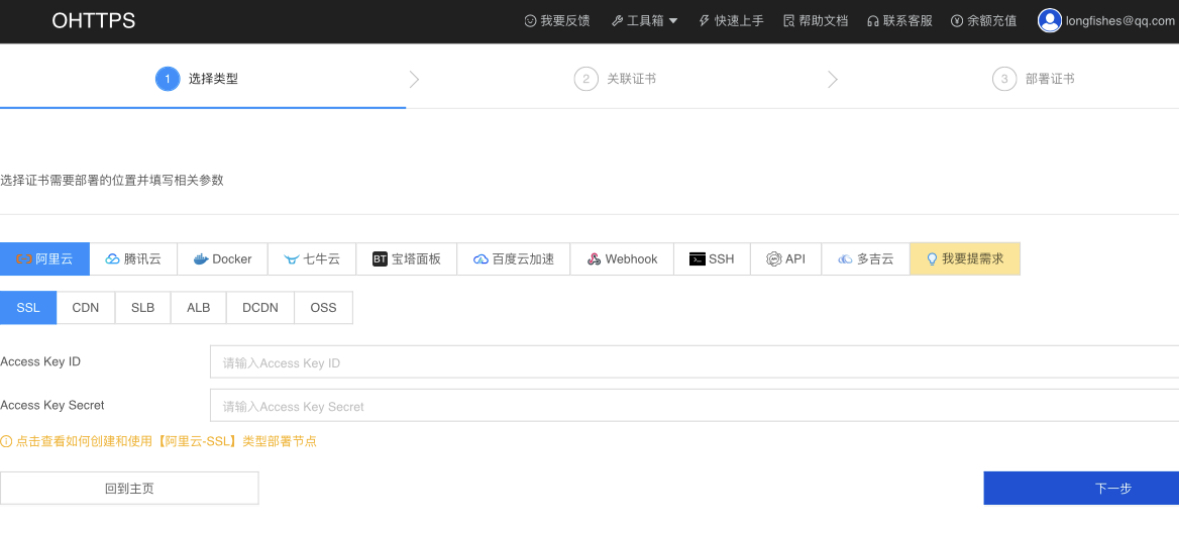The width and height of the screenshot is (1179, 537).
Task: Select the 腾讯云 provider tab
Action: tap(134, 259)
